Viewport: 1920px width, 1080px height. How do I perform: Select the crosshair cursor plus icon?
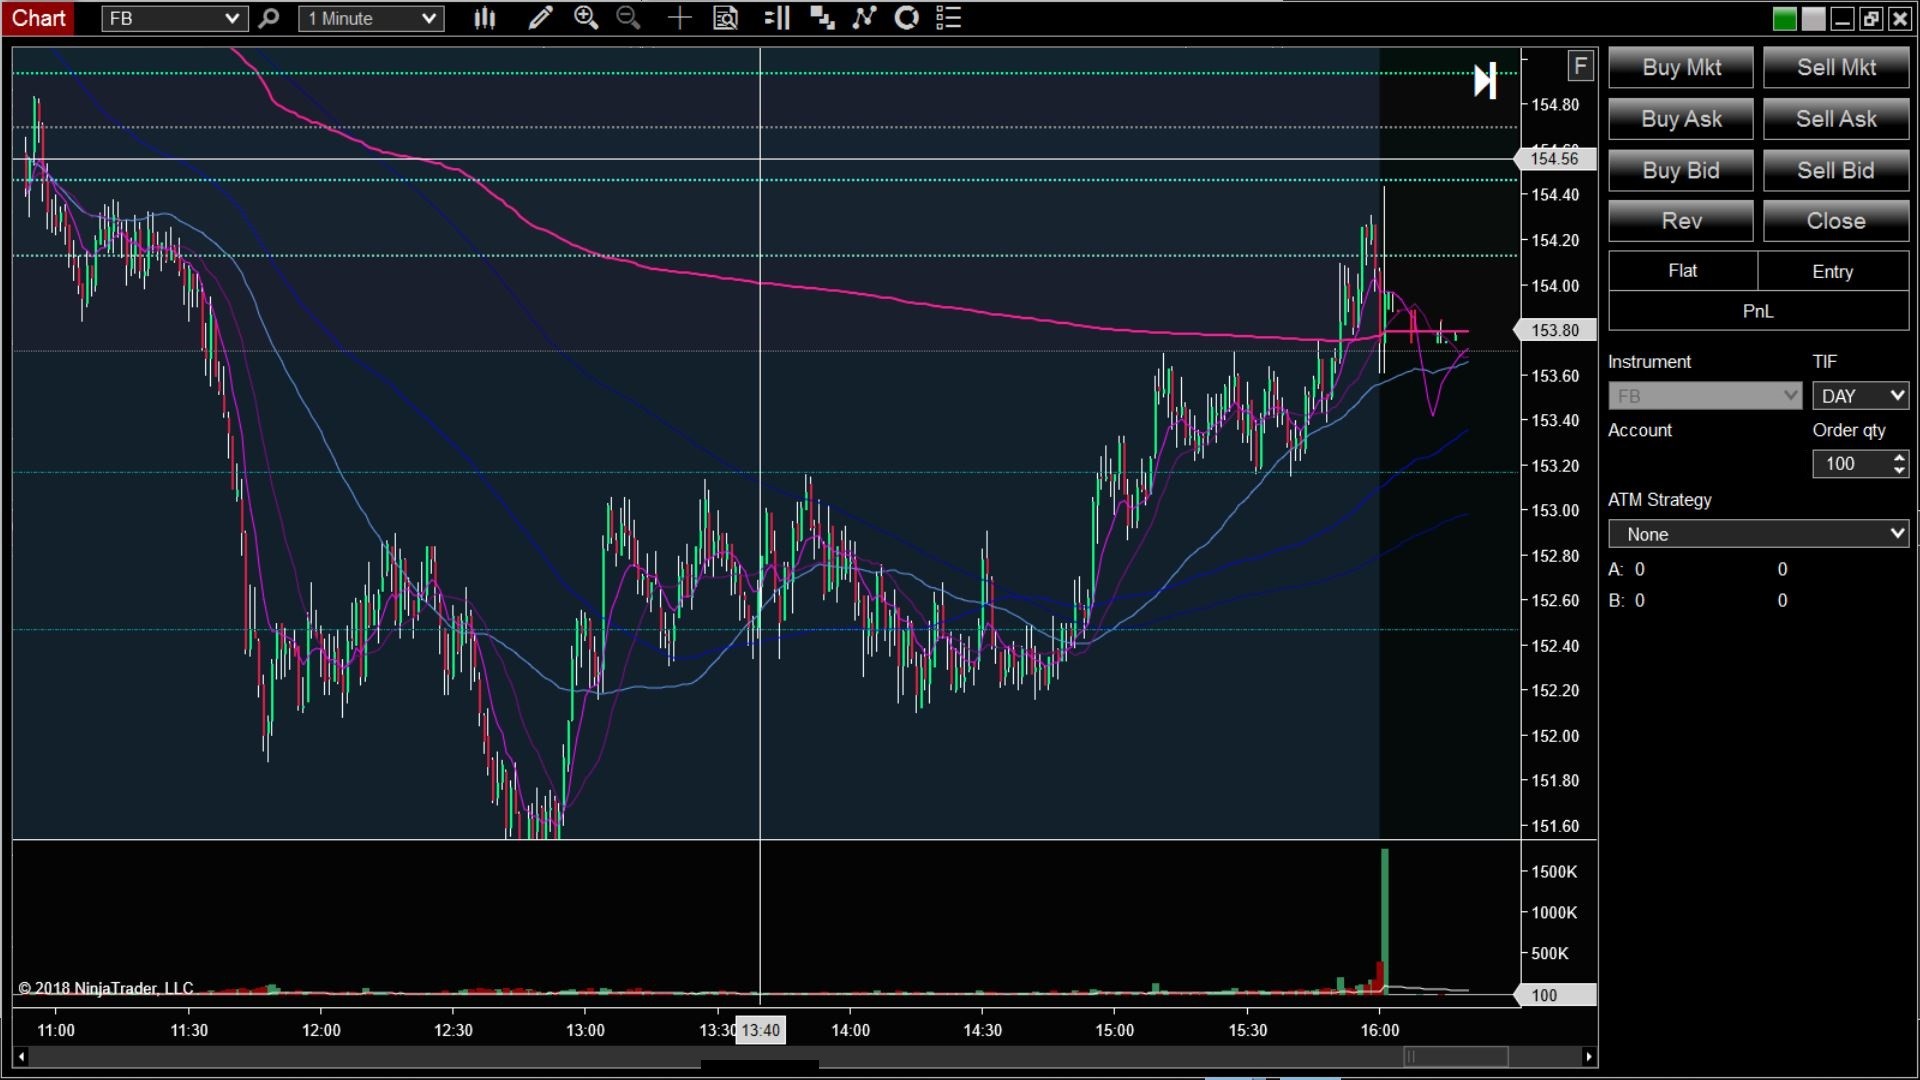[679, 18]
